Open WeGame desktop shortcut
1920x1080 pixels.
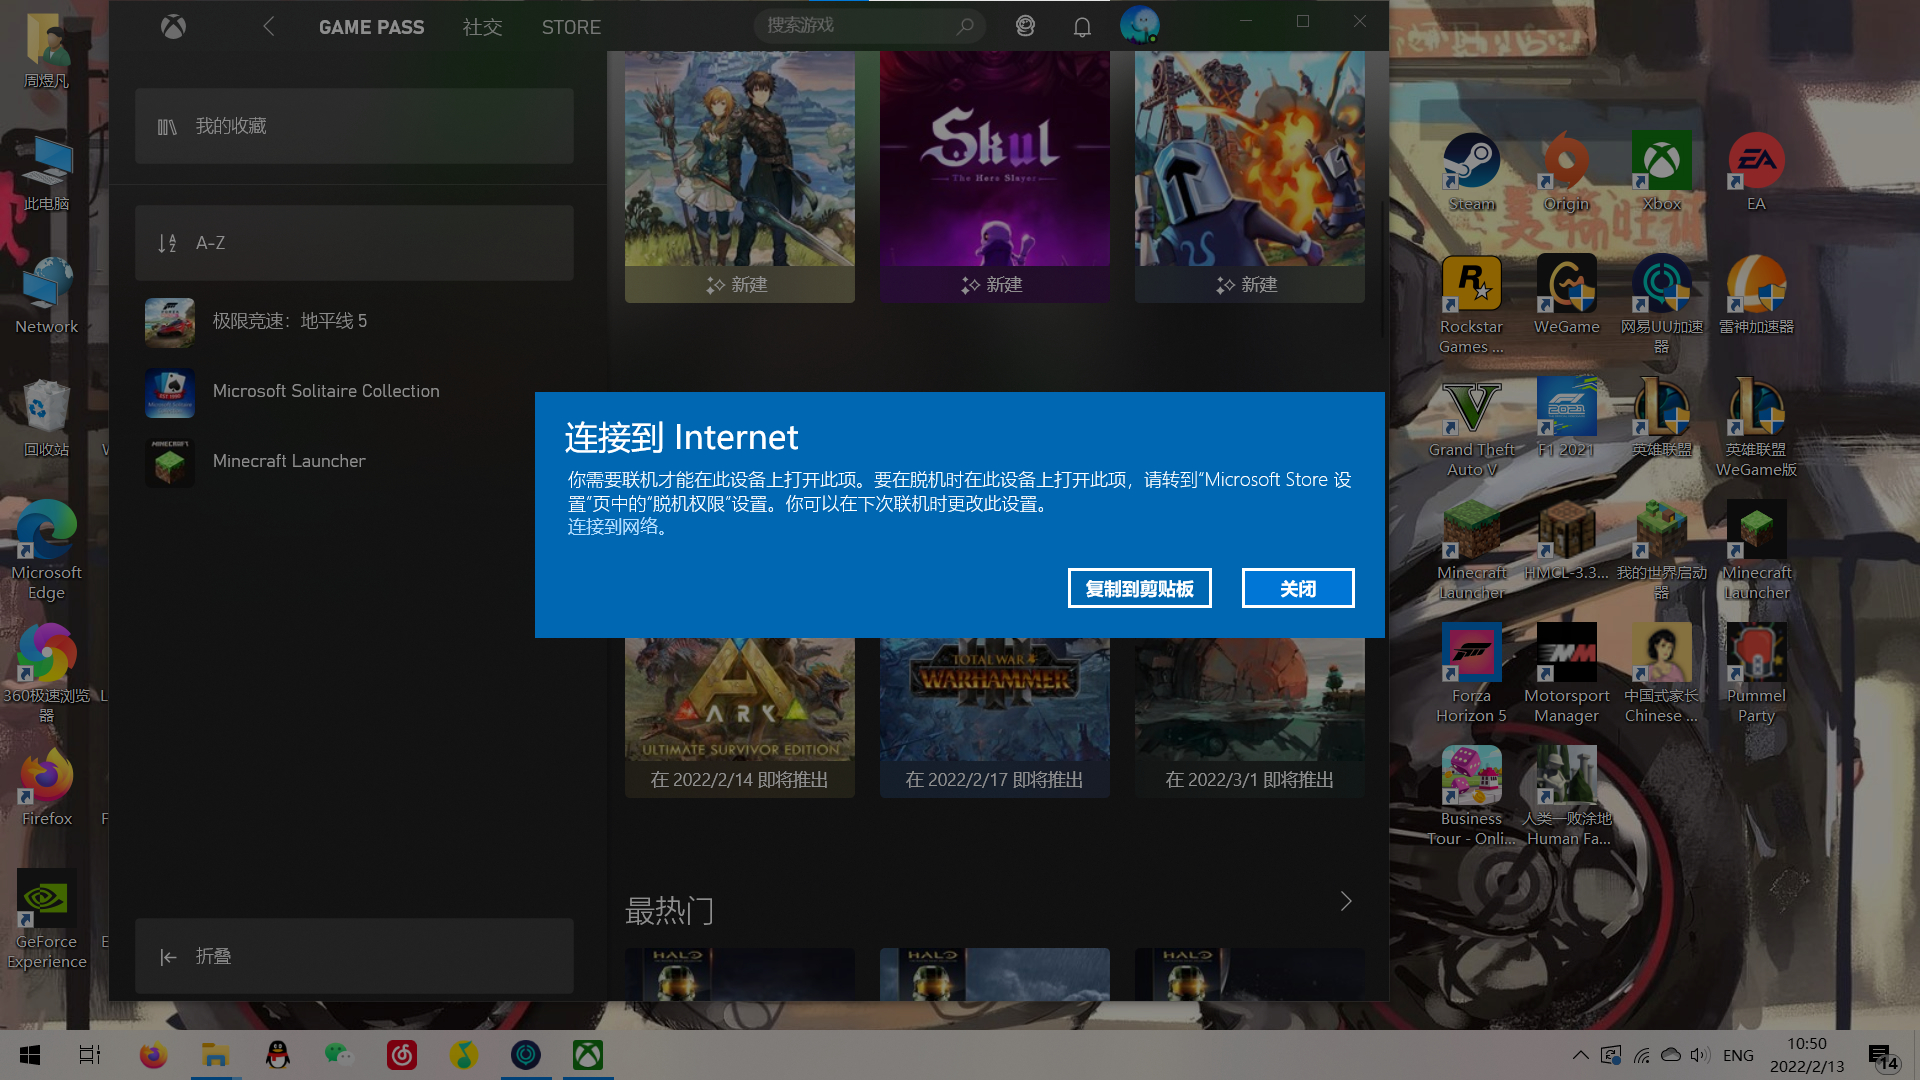click(x=1566, y=296)
